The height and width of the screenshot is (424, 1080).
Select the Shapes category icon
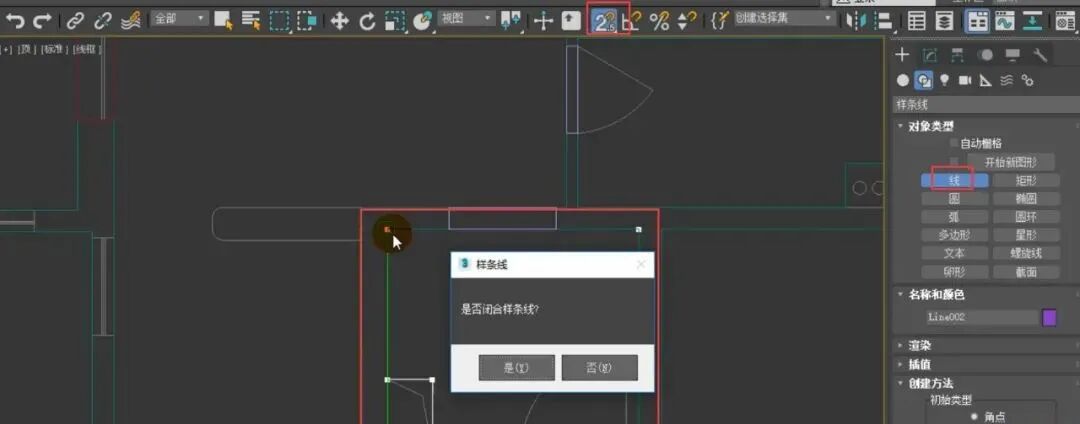point(924,81)
